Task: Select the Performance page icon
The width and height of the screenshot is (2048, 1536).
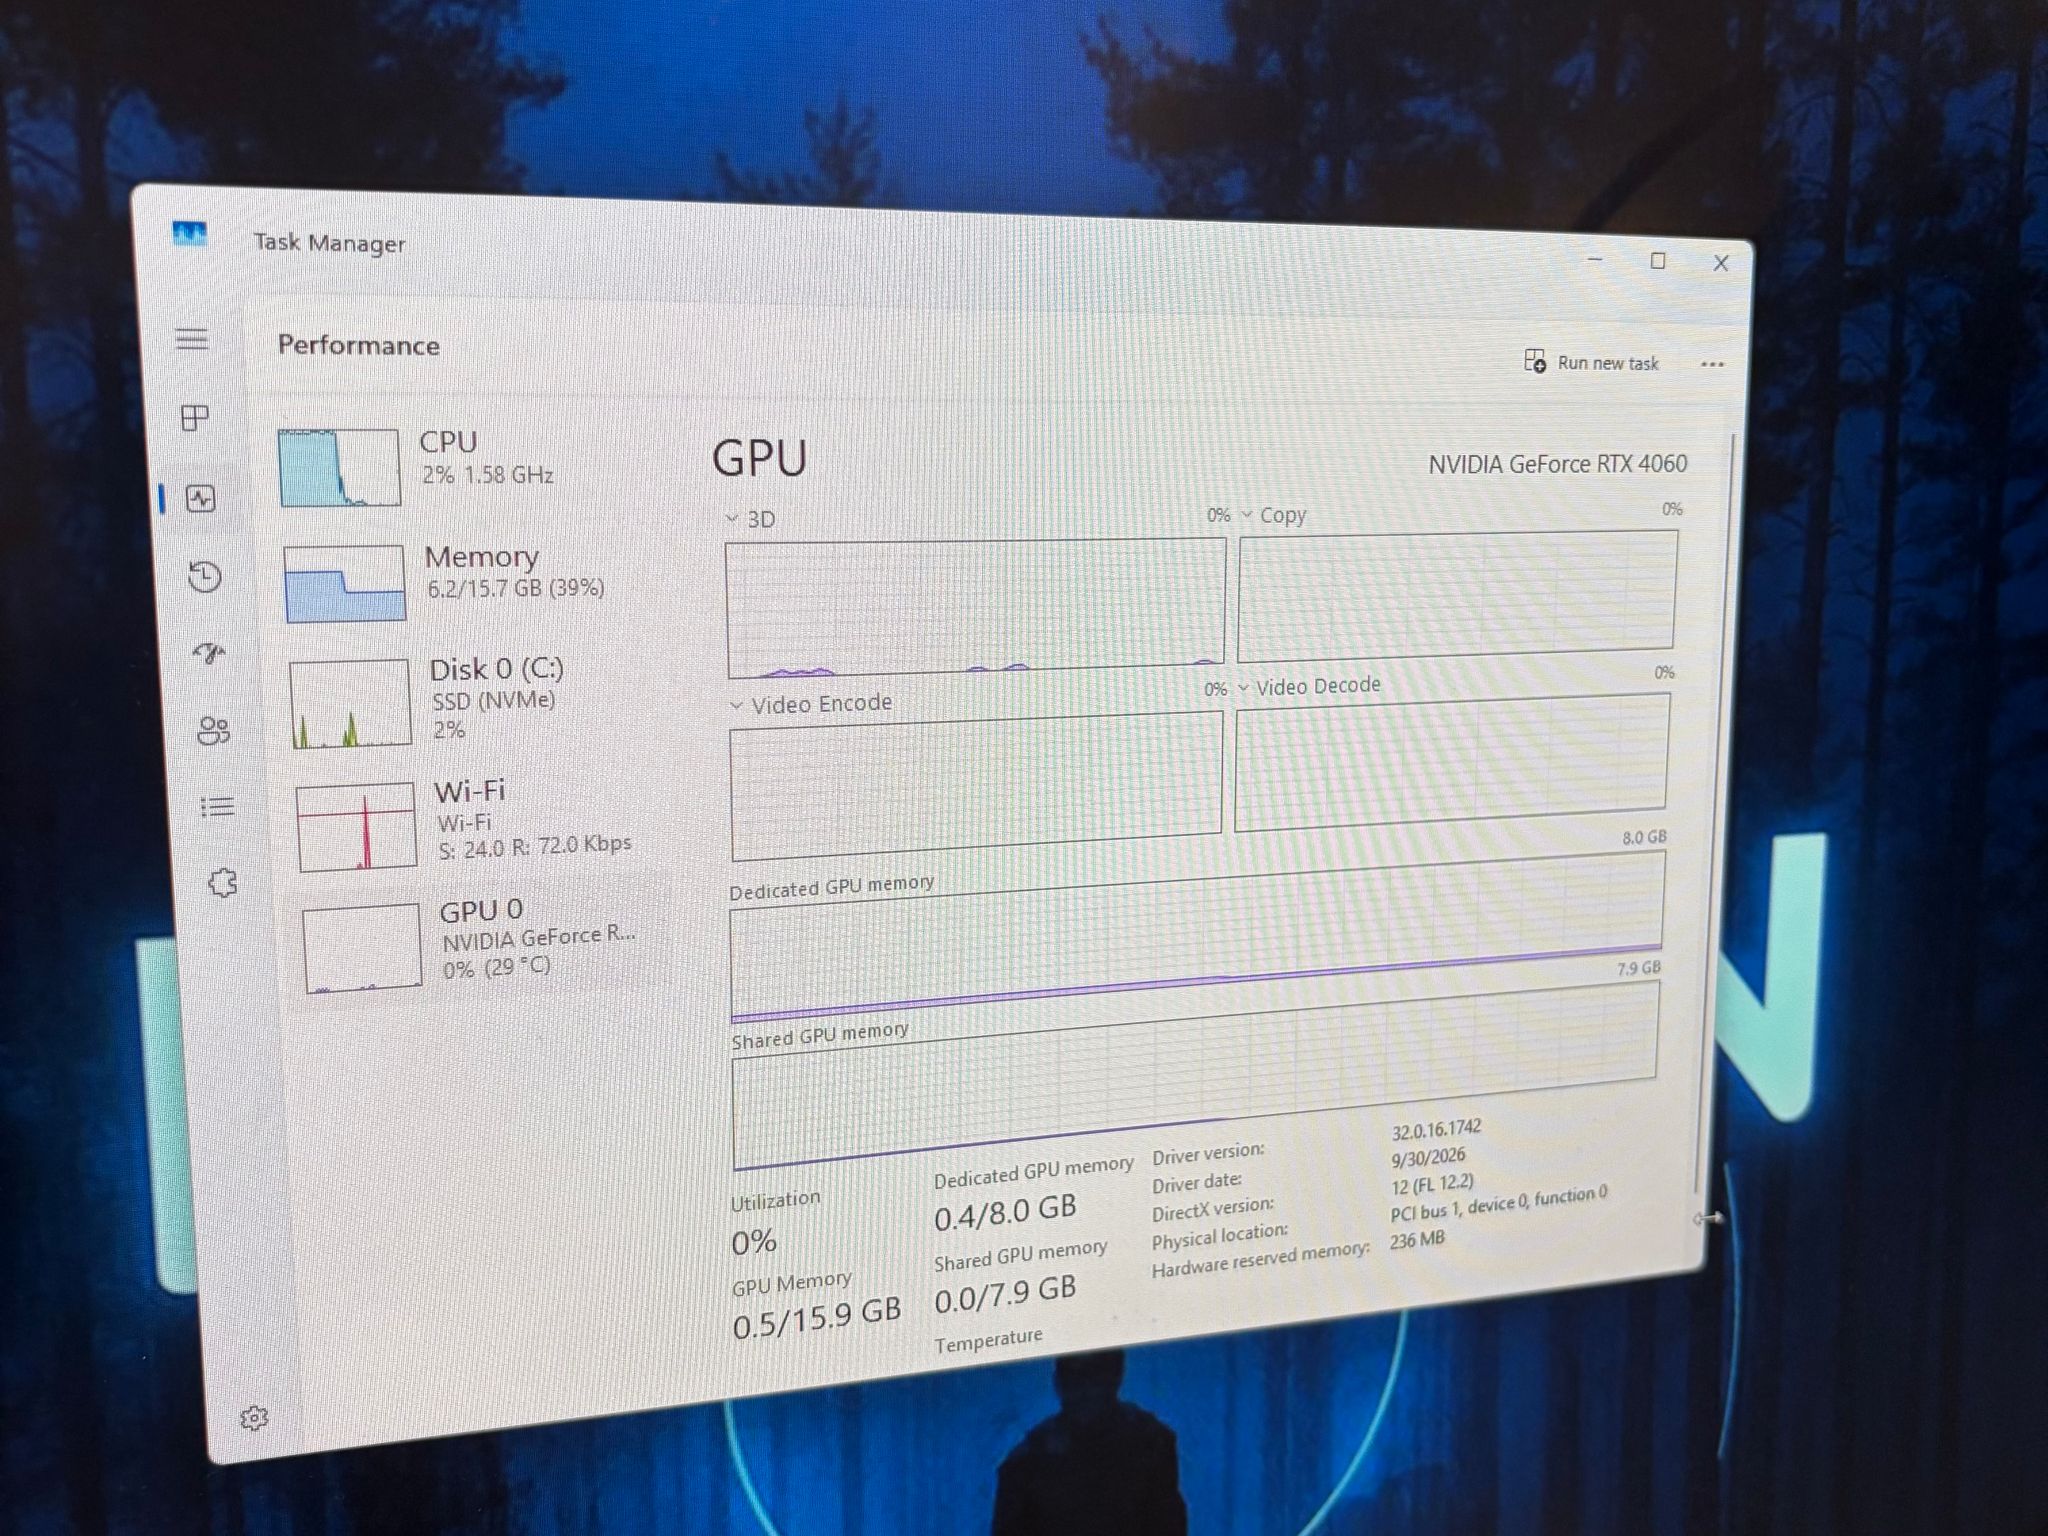Action: 201,498
